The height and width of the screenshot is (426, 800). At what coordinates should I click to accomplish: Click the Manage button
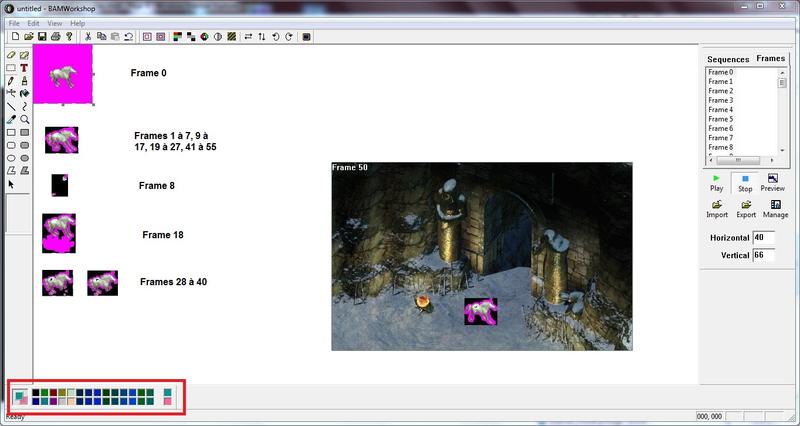pyautogui.click(x=776, y=210)
